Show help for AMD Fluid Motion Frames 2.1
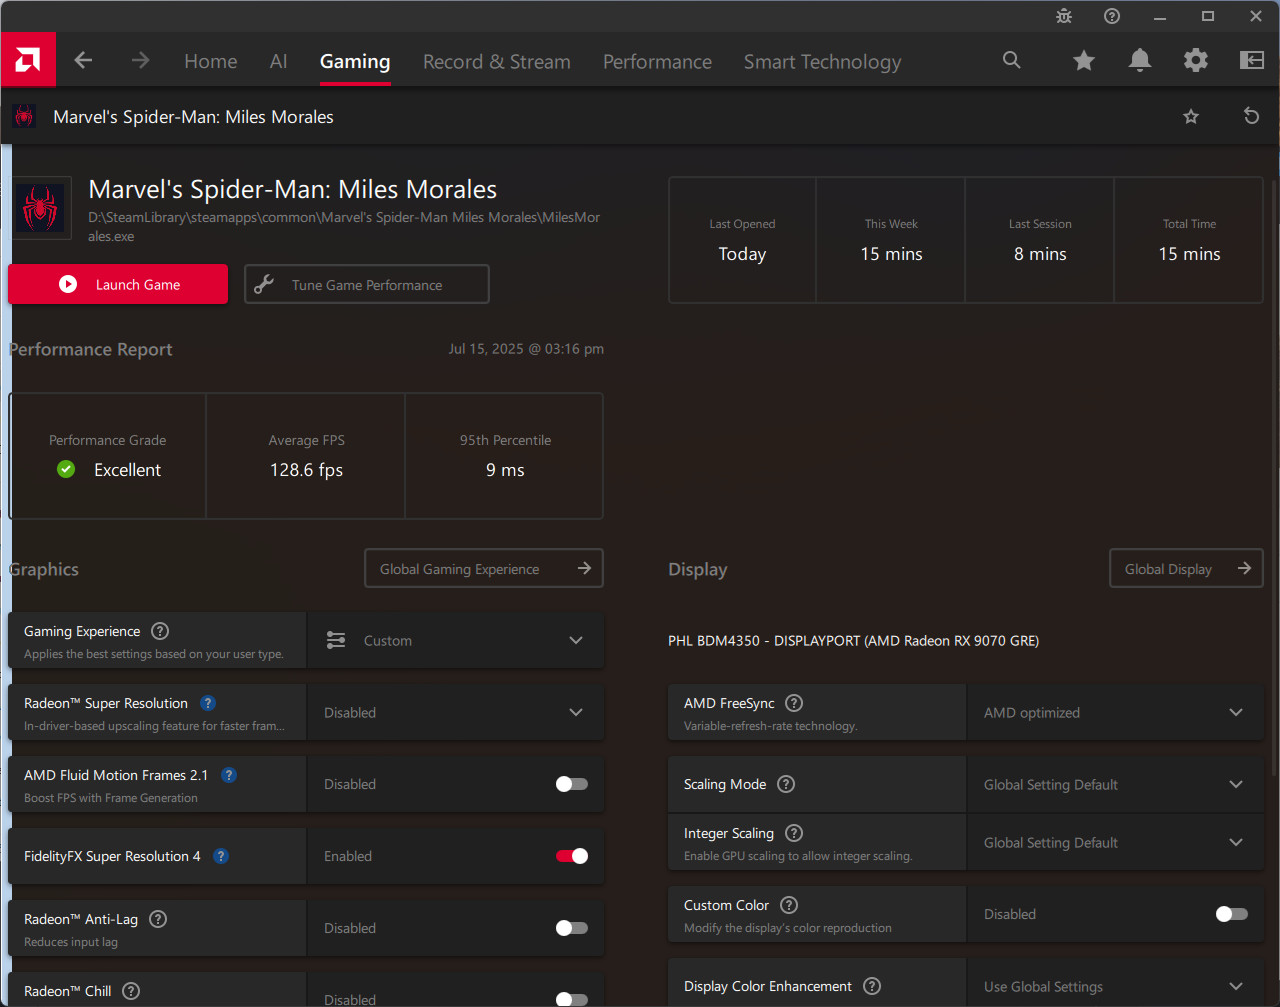The image size is (1280, 1007). point(229,775)
